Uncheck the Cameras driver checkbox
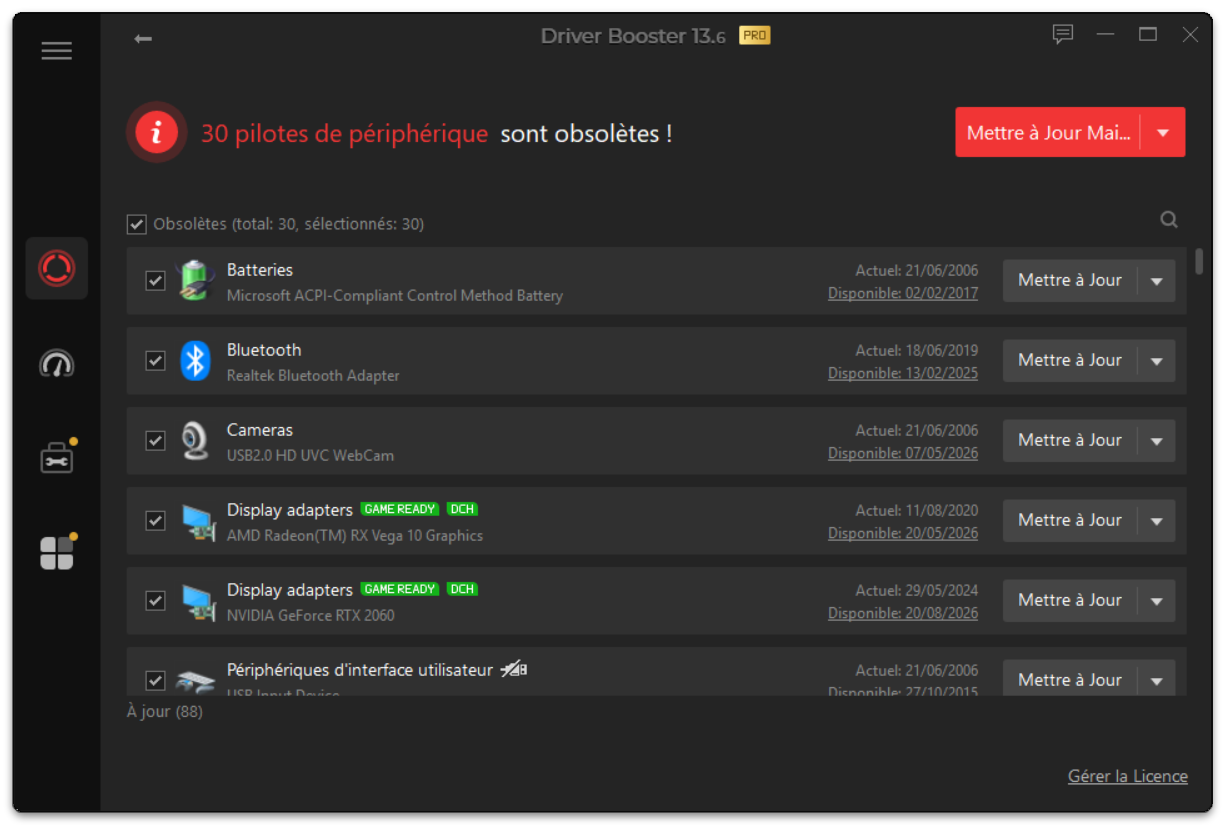 pos(155,441)
